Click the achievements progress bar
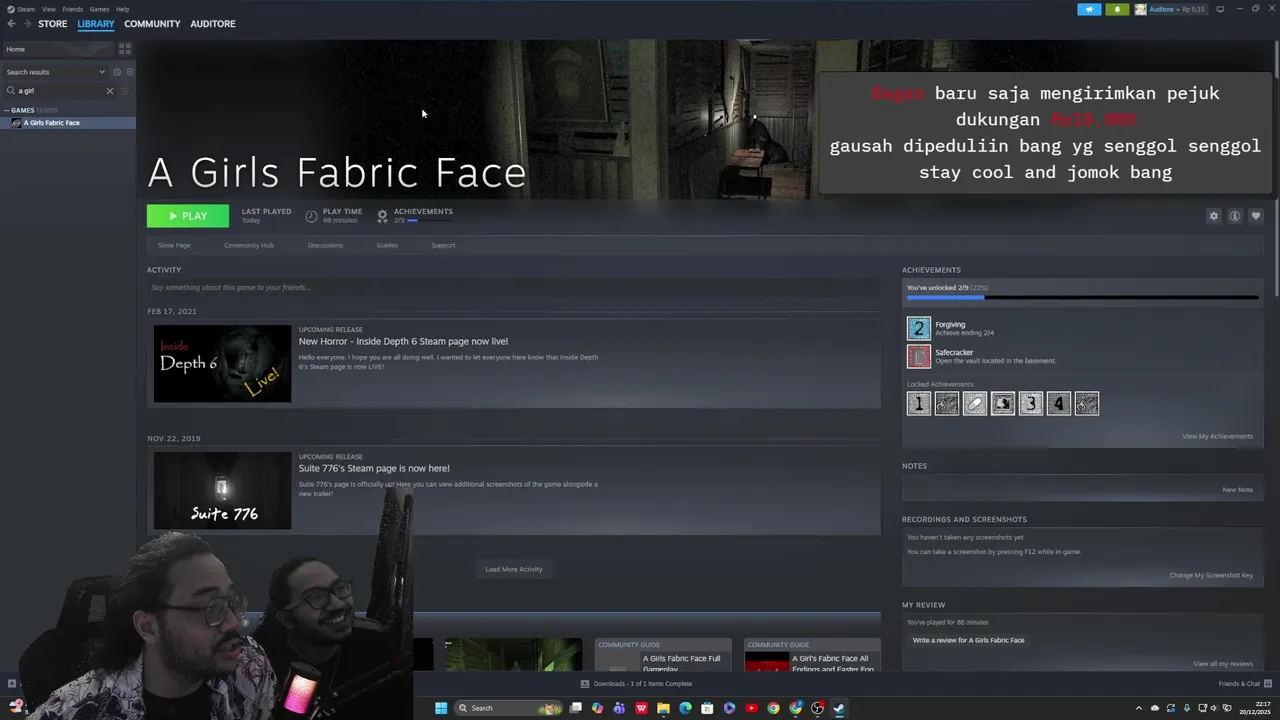This screenshot has width=1280, height=720. (1082, 297)
